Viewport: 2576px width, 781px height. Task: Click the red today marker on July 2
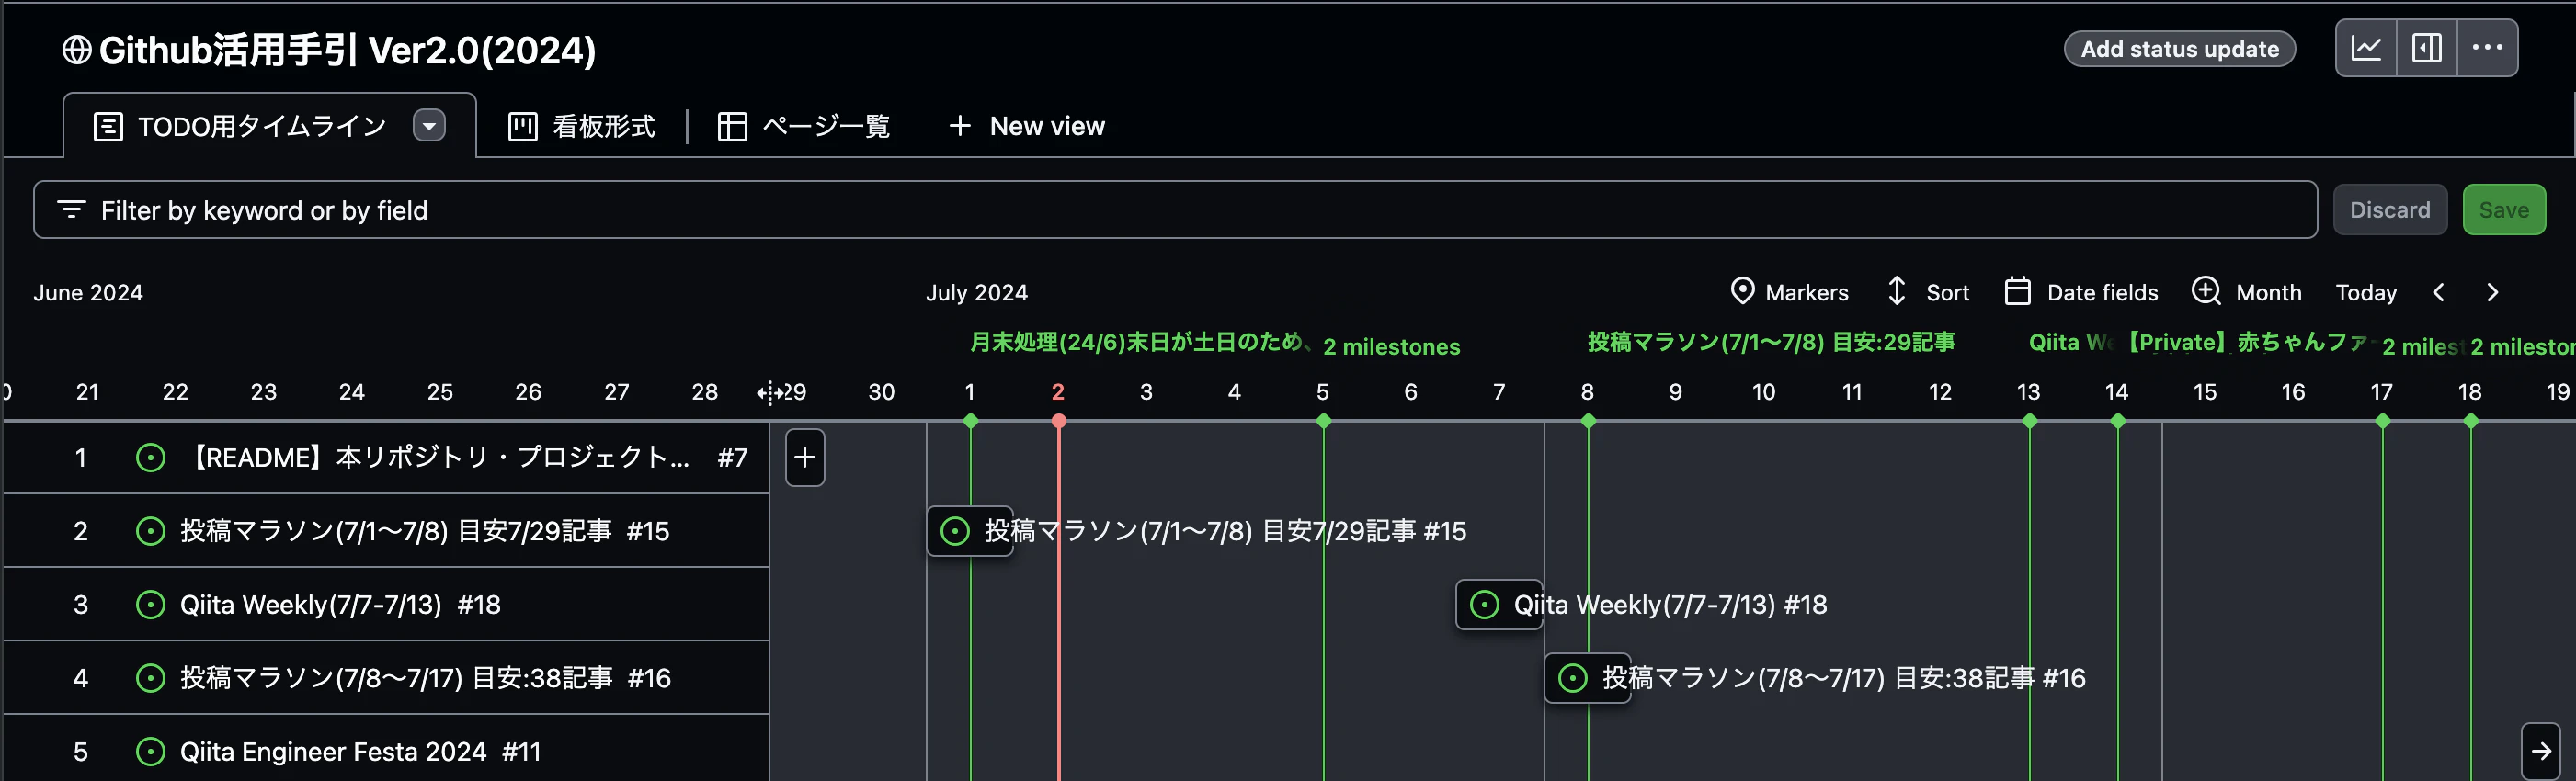(1058, 421)
